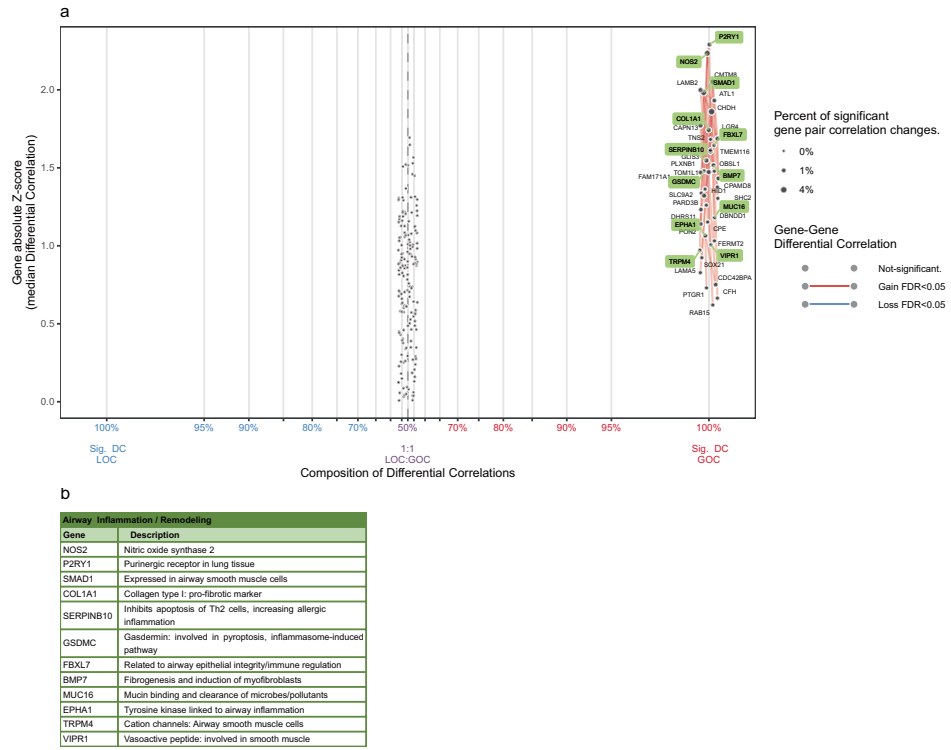The height and width of the screenshot is (750, 951).
Task: Select the NOS2 green label
Action: (x=688, y=61)
